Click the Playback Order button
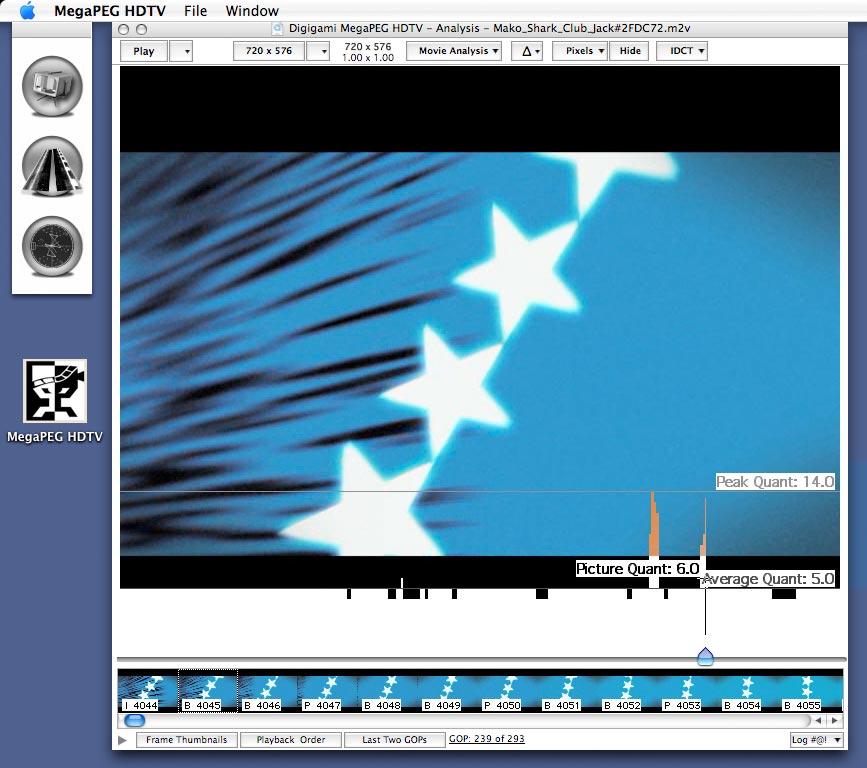 [x=291, y=740]
